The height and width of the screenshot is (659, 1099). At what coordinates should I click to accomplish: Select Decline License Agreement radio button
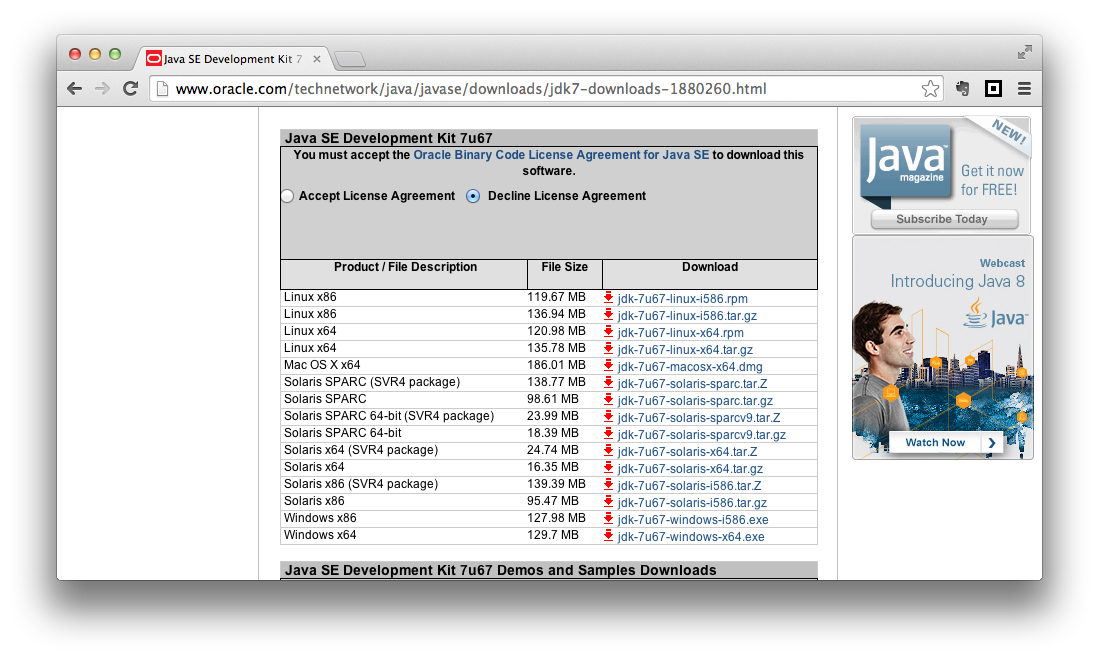click(x=474, y=196)
